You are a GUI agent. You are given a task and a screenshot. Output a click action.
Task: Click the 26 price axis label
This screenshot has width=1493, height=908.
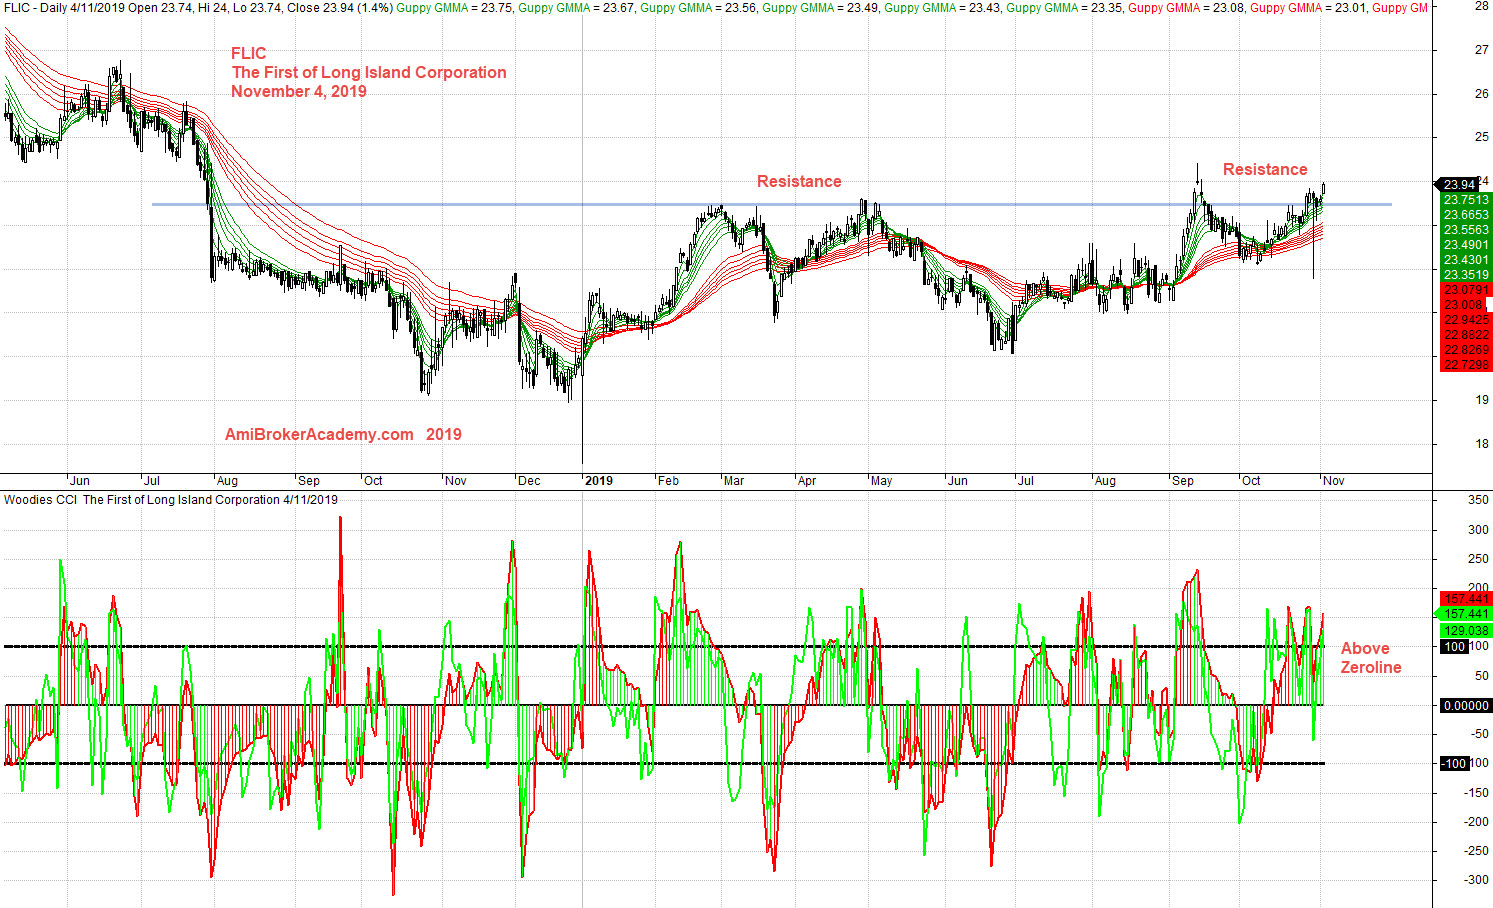1481,94
